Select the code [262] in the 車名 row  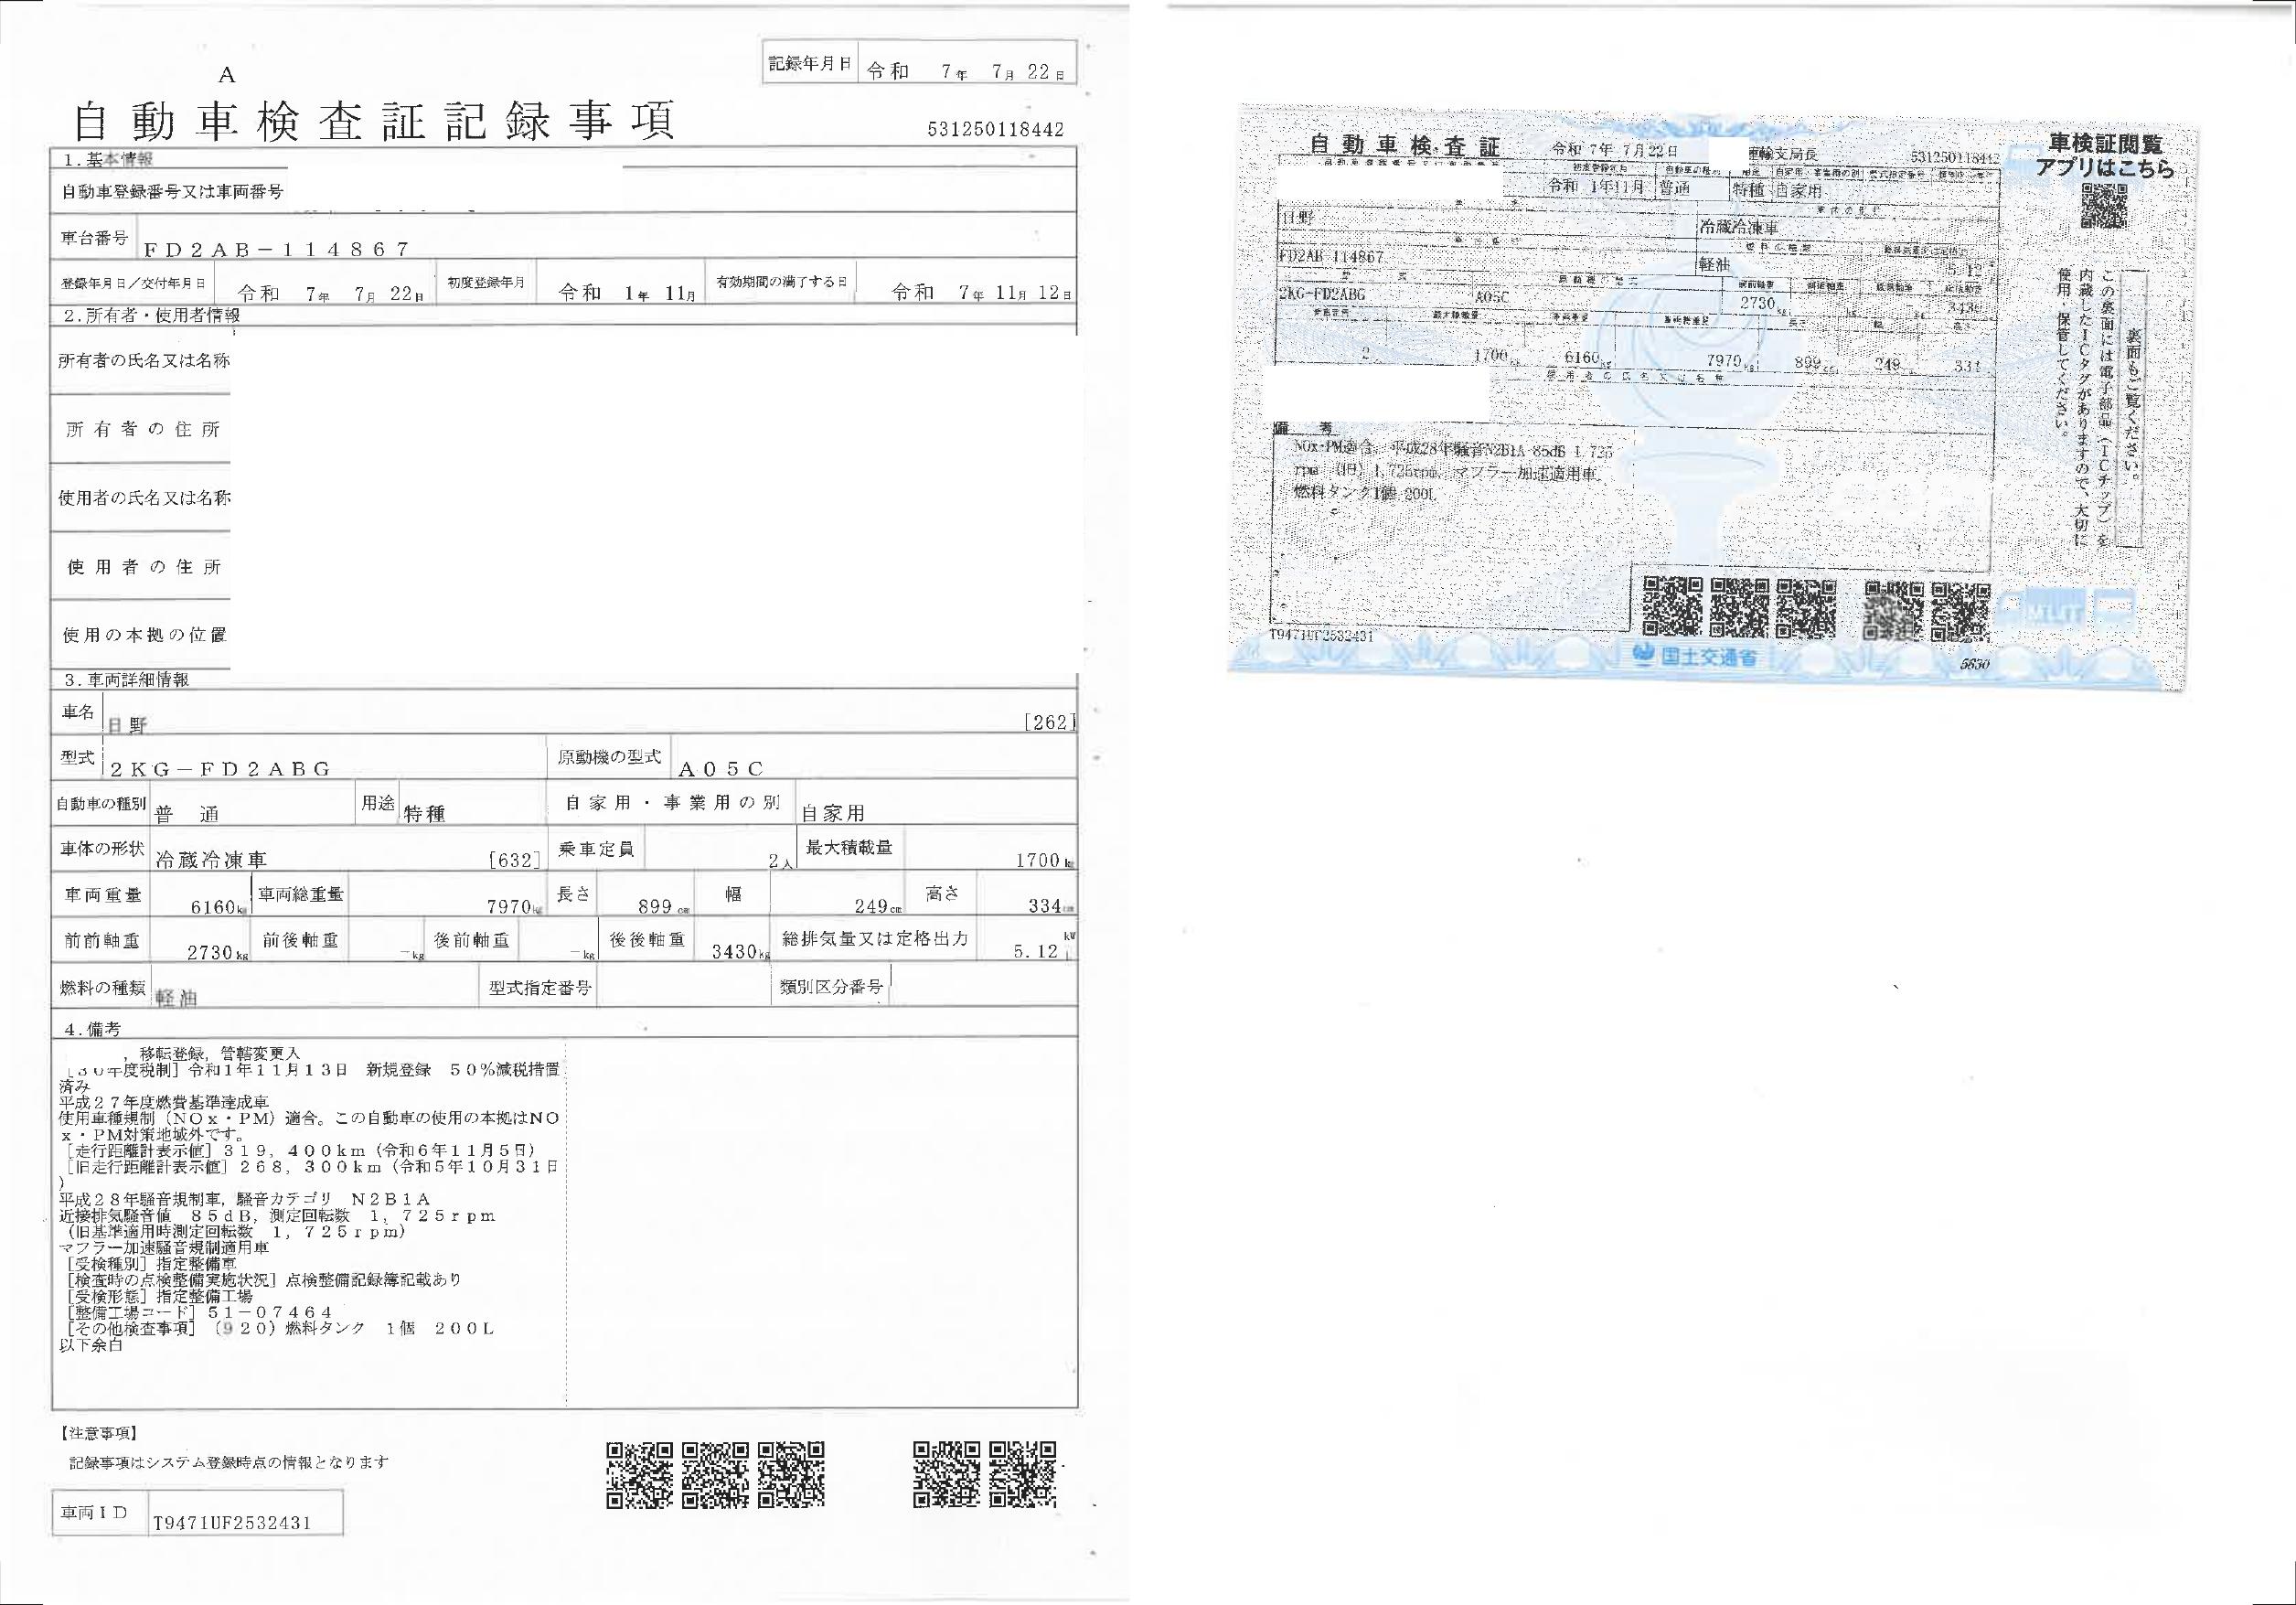(x=1050, y=722)
